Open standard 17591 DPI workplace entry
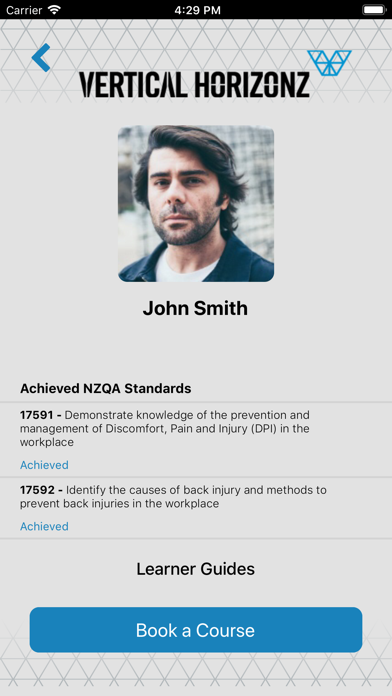The width and height of the screenshot is (392, 696). [x=196, y=440]
